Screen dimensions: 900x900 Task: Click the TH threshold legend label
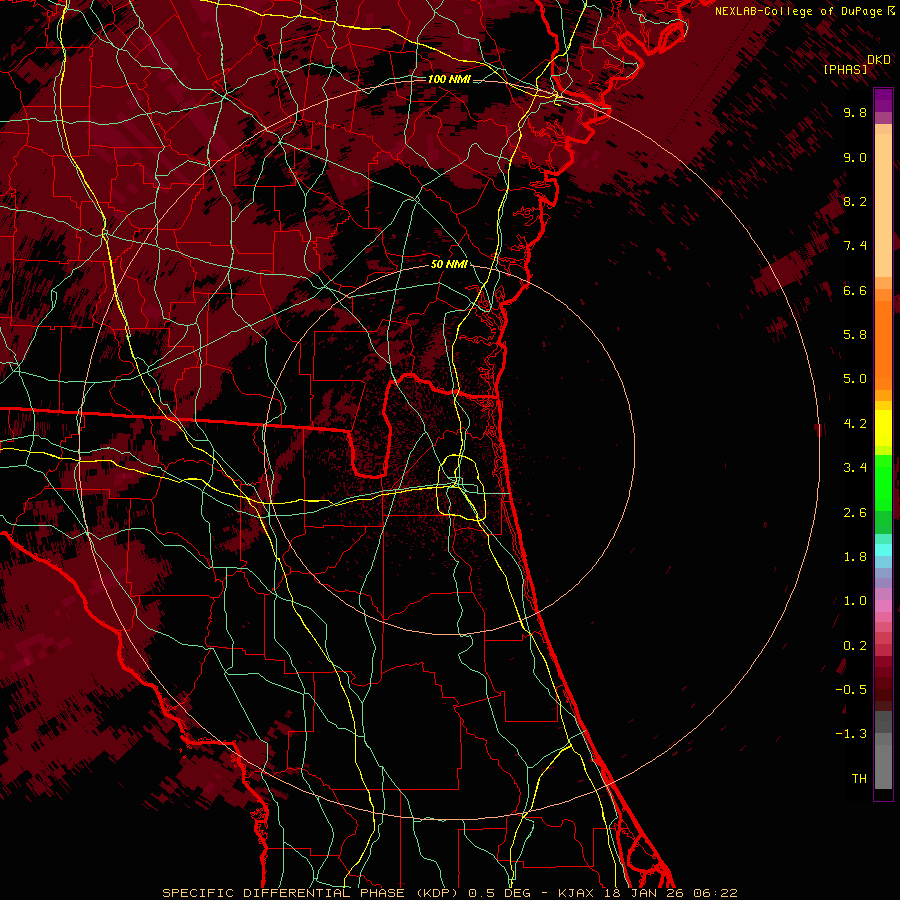[x=859, y=779]
